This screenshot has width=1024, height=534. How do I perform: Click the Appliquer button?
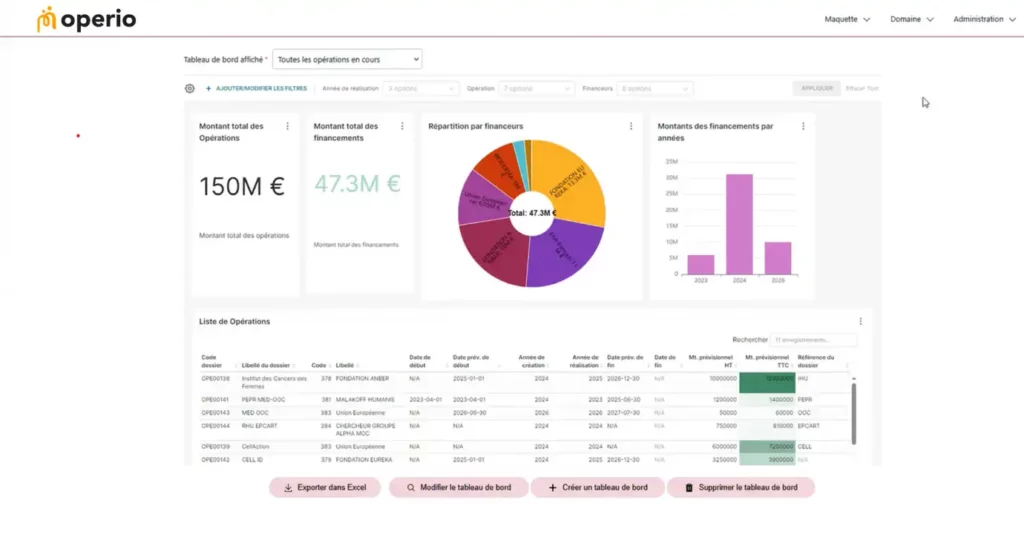(x=816, y=88)
